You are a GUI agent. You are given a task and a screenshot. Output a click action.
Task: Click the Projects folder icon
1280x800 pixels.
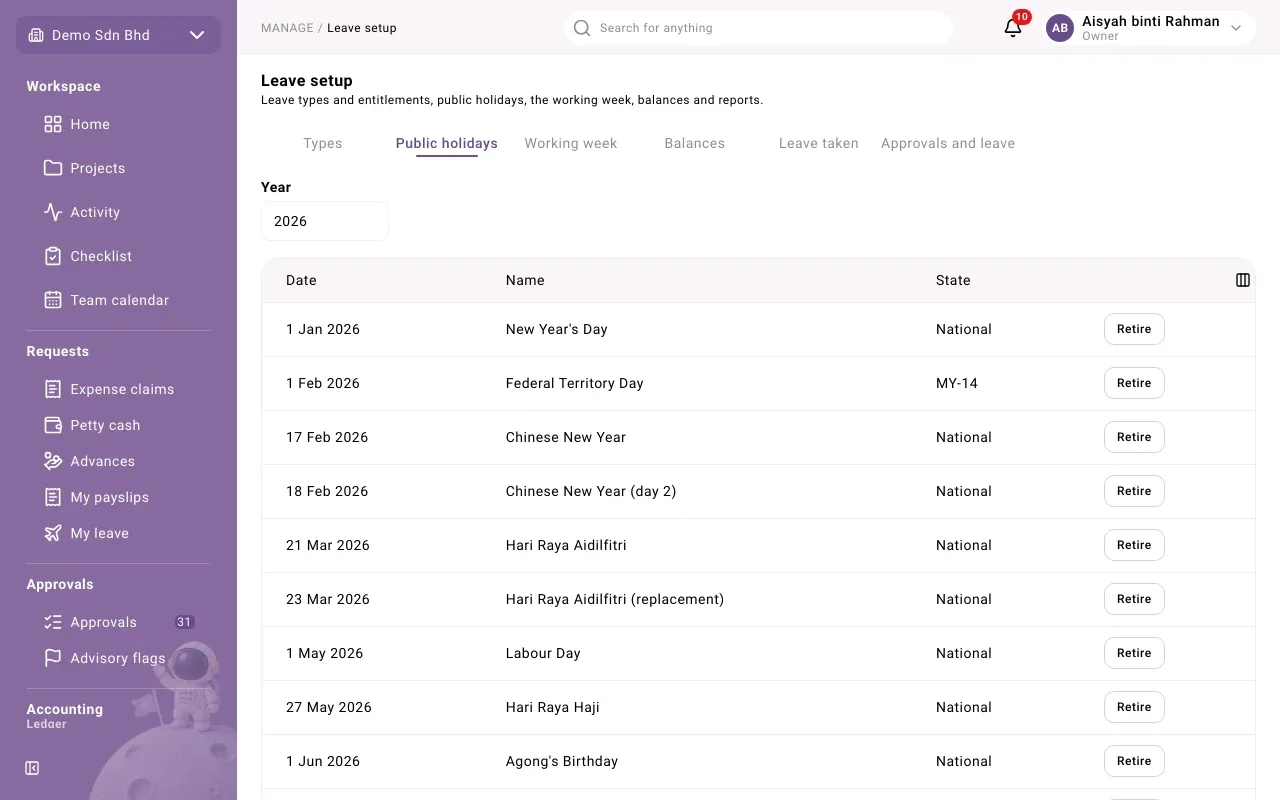pos(53,168)
